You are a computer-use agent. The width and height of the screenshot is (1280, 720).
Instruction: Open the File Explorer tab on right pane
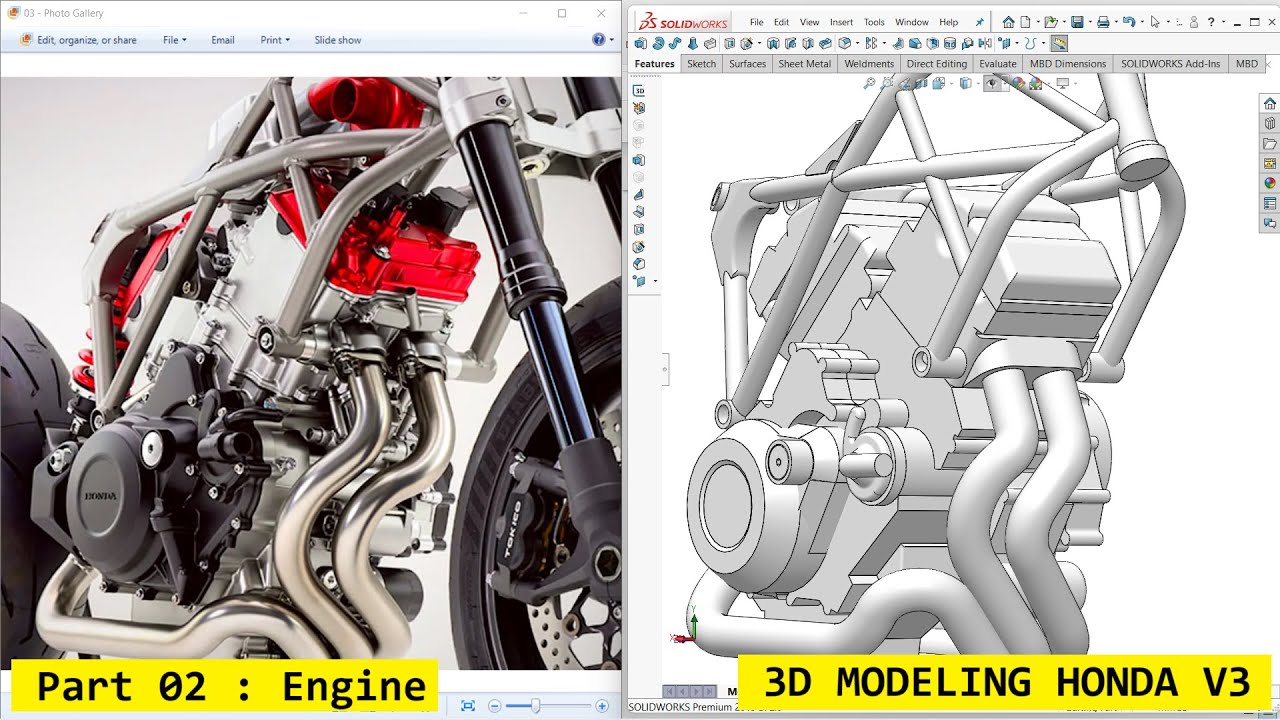click(1270, 144)
